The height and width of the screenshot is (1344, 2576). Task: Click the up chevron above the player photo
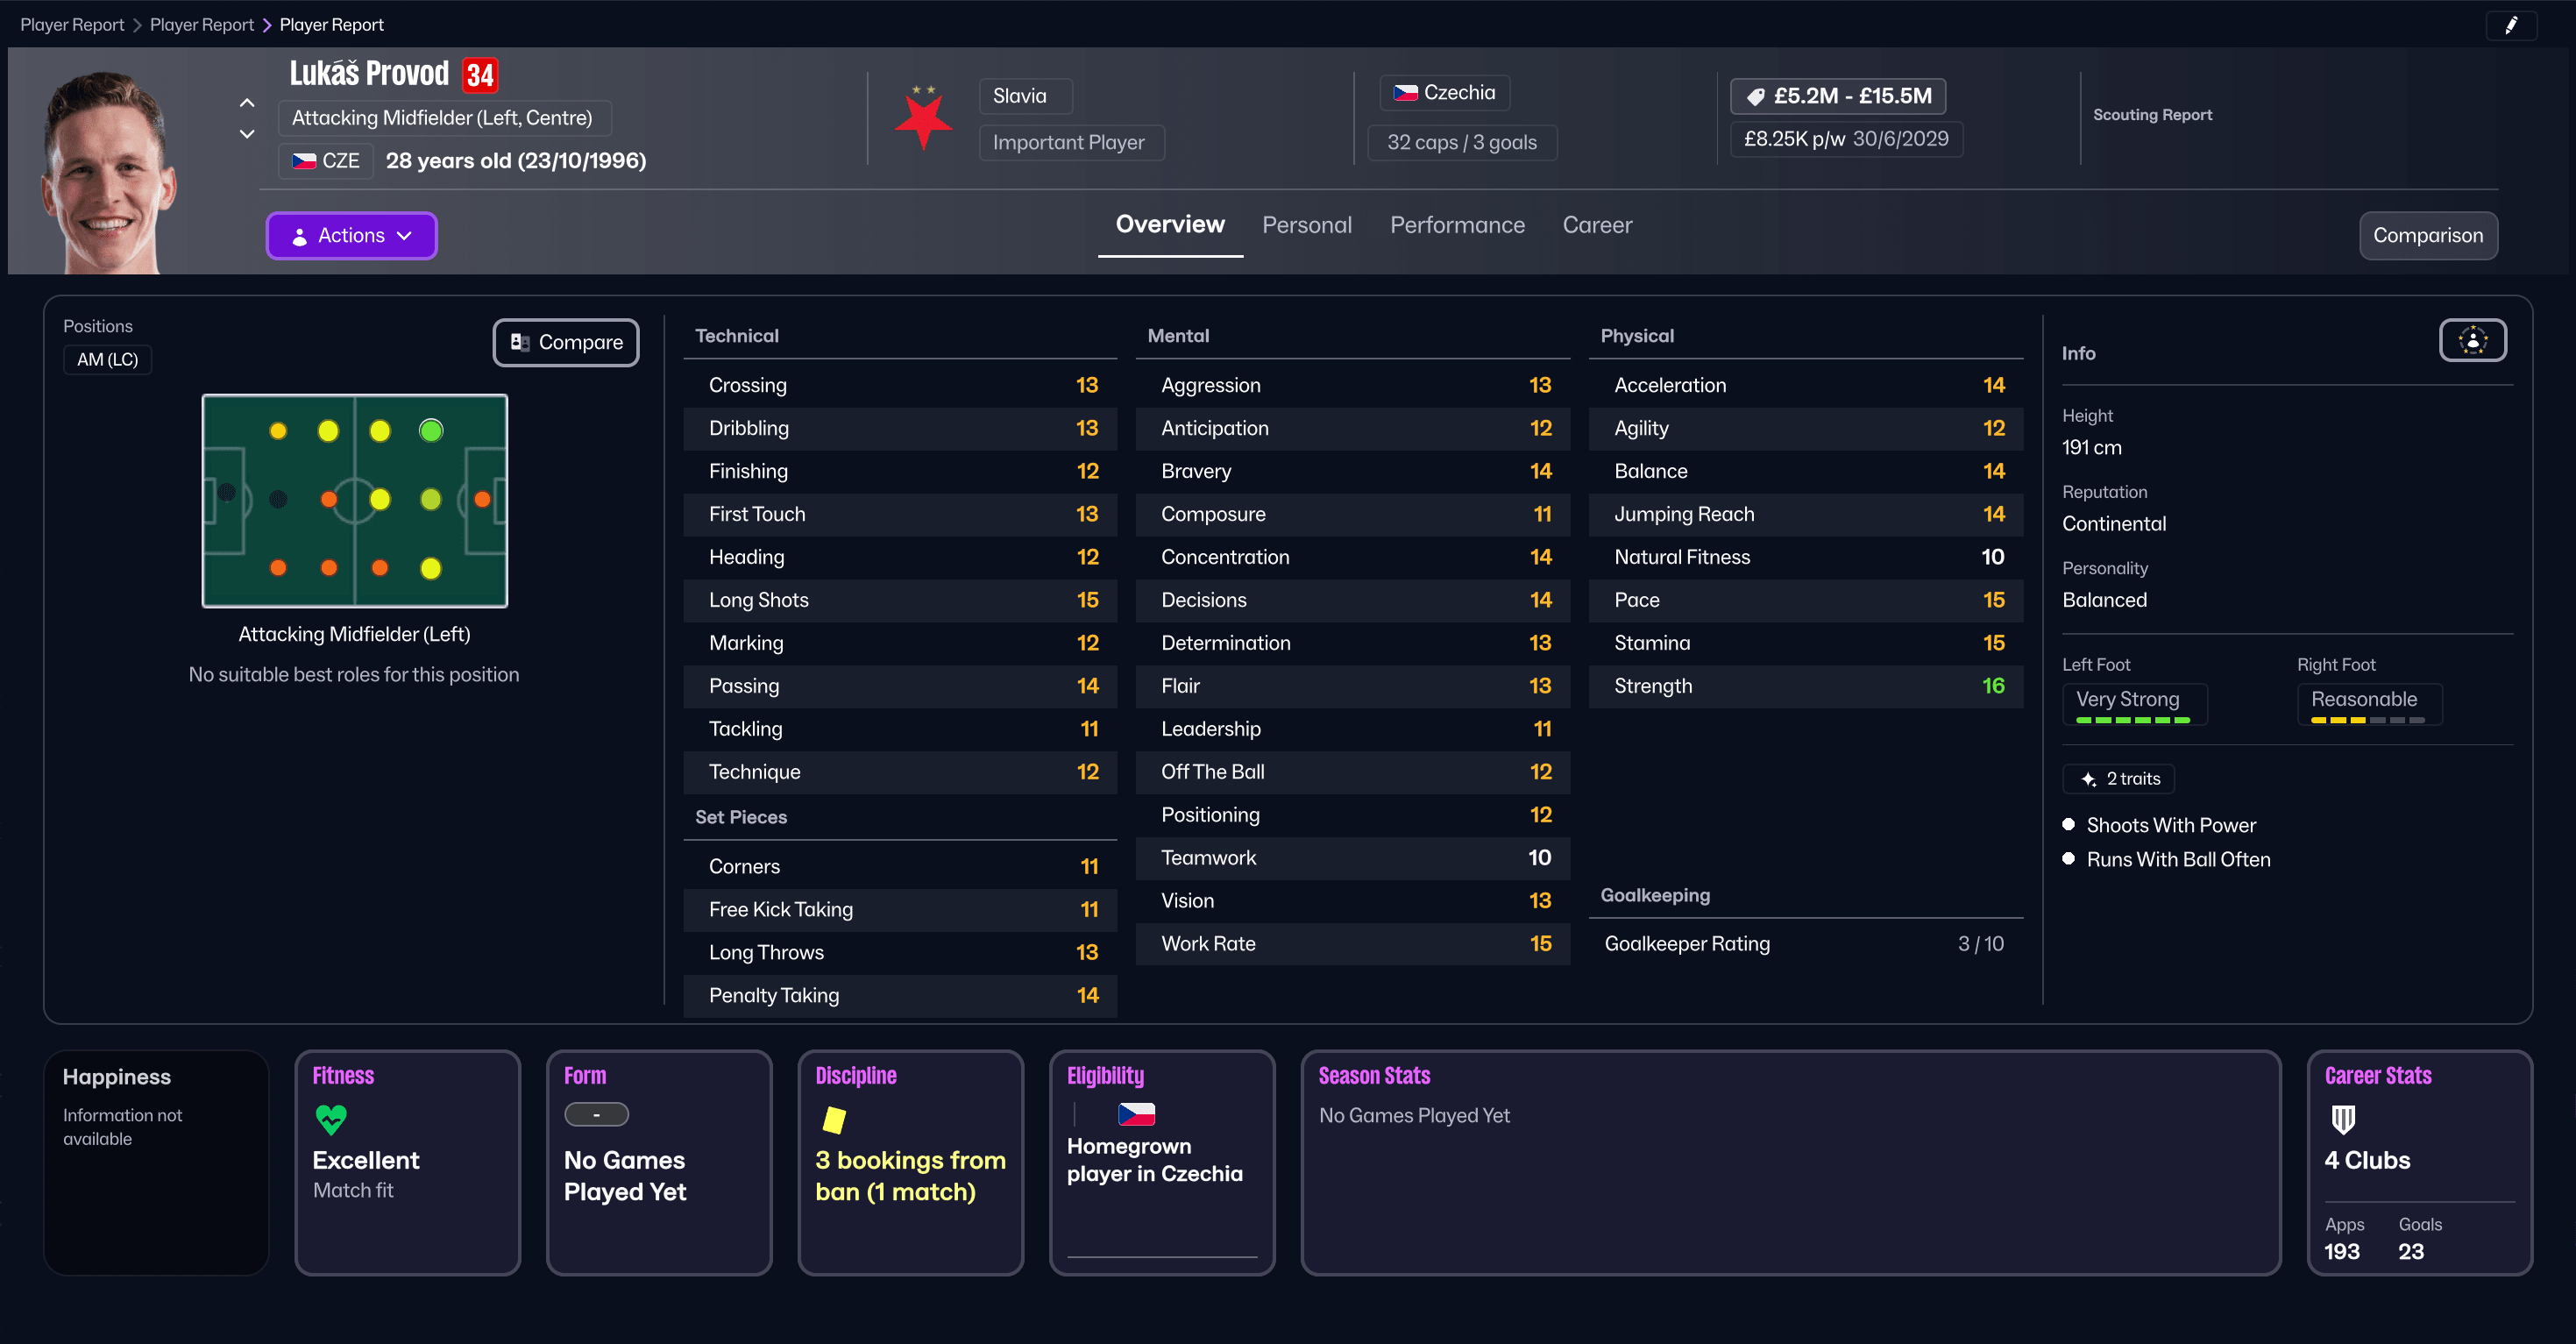pos(246,103)
